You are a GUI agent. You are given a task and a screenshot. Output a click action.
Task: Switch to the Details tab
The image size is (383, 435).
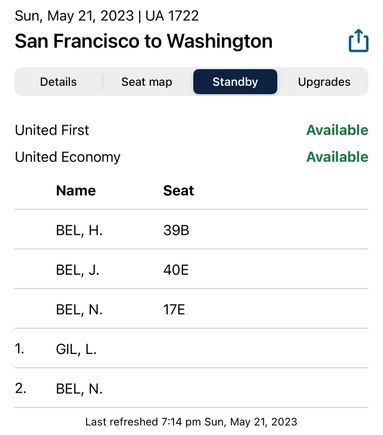[x=58, y=82]
